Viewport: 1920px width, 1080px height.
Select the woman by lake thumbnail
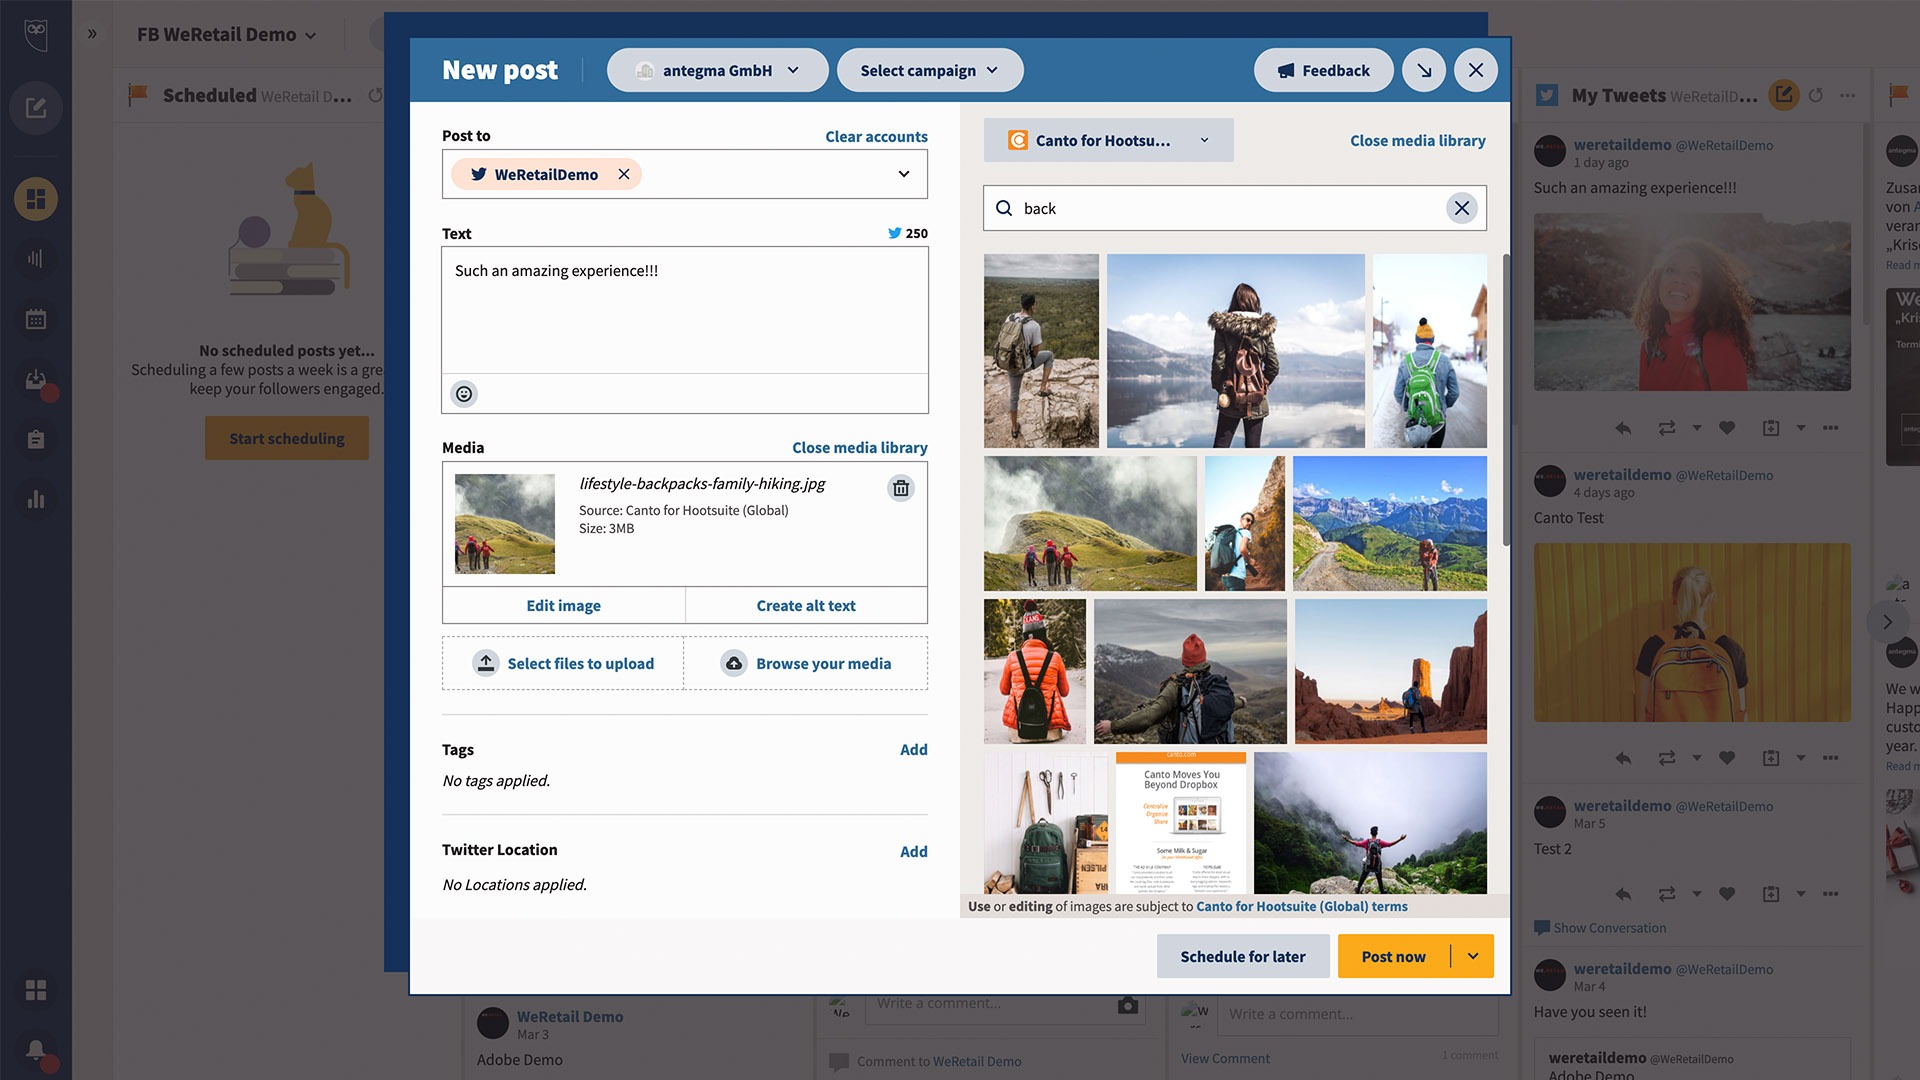point(1235,350)
